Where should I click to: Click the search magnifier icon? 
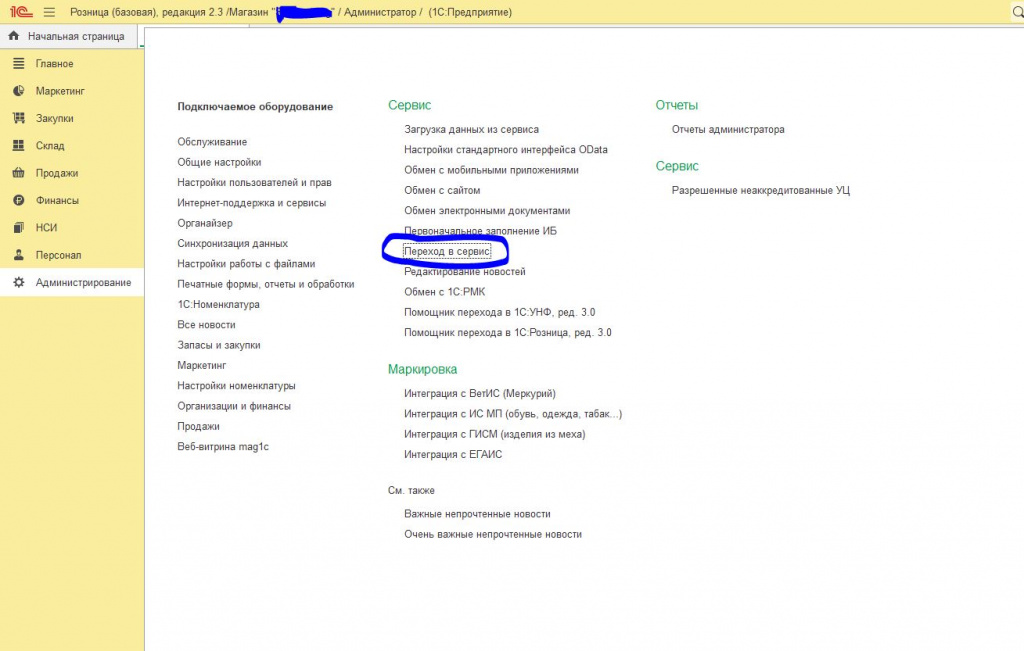pyautogui.click(x=1017, y=12)
